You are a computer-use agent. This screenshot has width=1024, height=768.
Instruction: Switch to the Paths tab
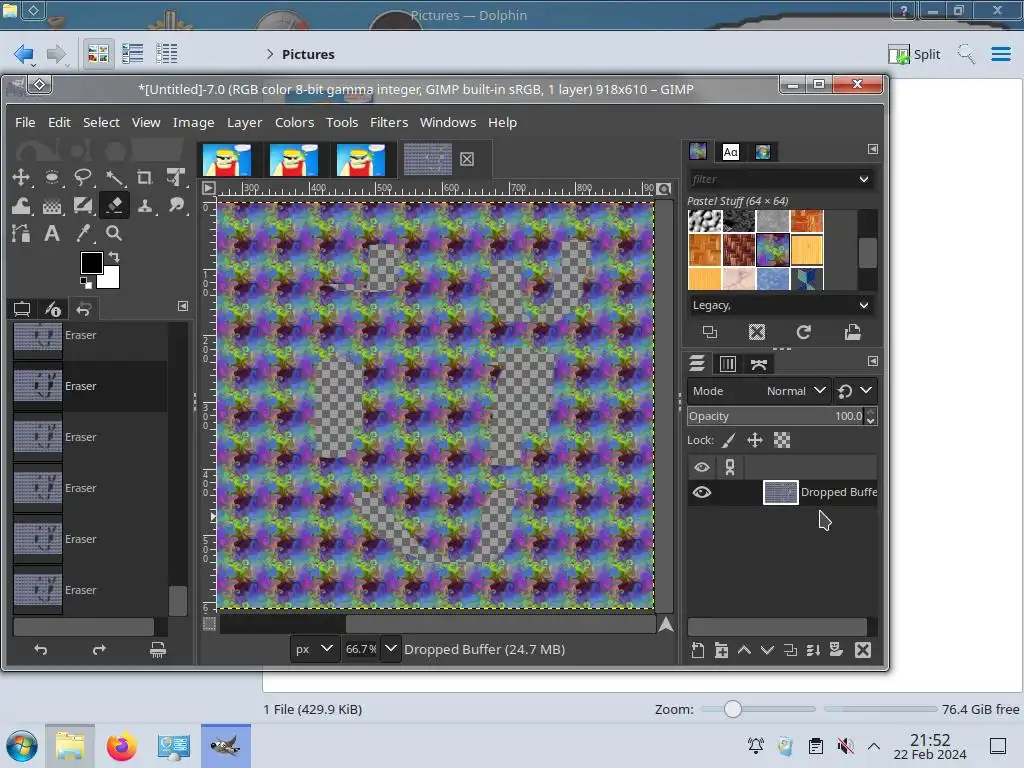(x=759, y=364)
